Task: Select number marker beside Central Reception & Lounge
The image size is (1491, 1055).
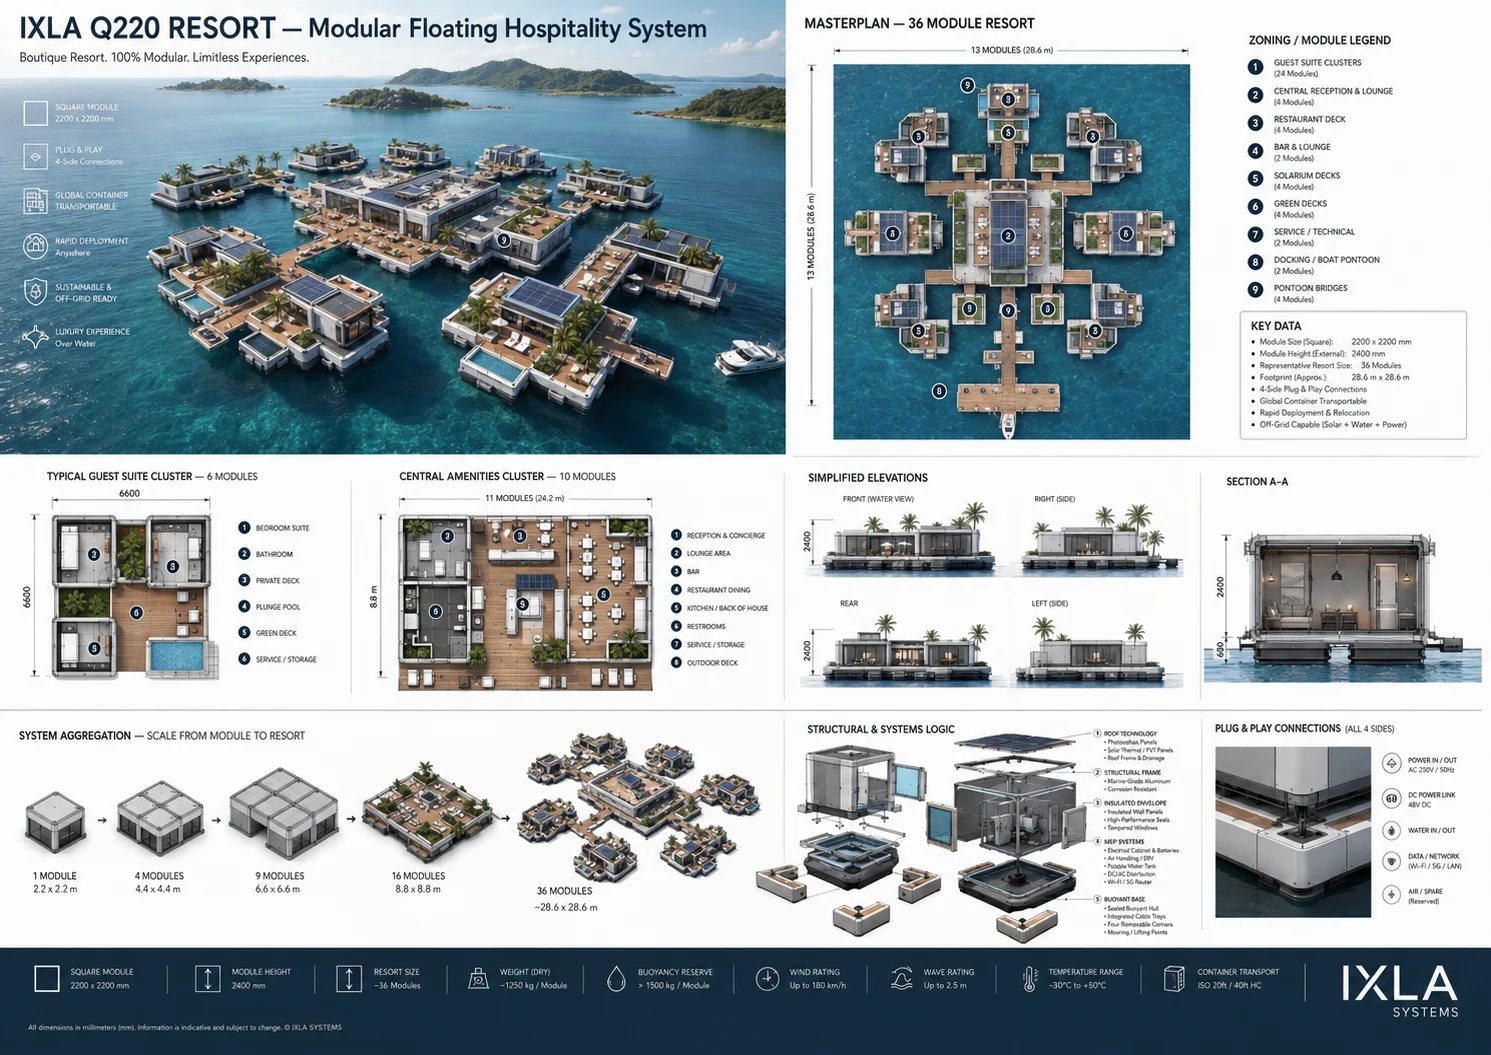Action: 1255,95
